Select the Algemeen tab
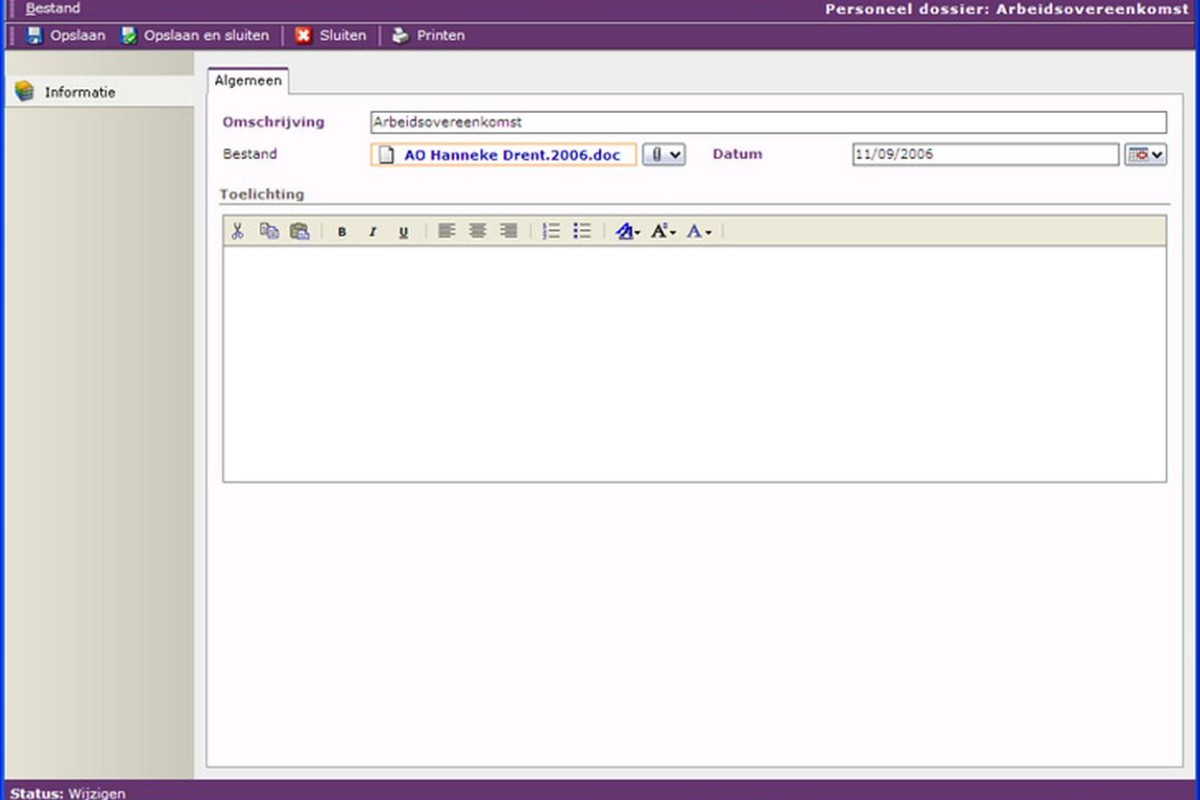1200x800 pixels. click(248, 81)
